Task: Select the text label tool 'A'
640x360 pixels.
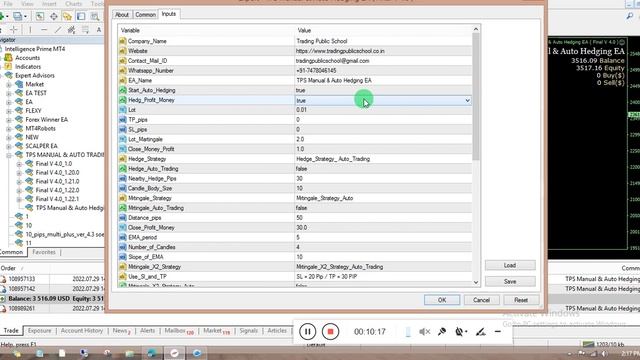Action: tap(99, 29)
